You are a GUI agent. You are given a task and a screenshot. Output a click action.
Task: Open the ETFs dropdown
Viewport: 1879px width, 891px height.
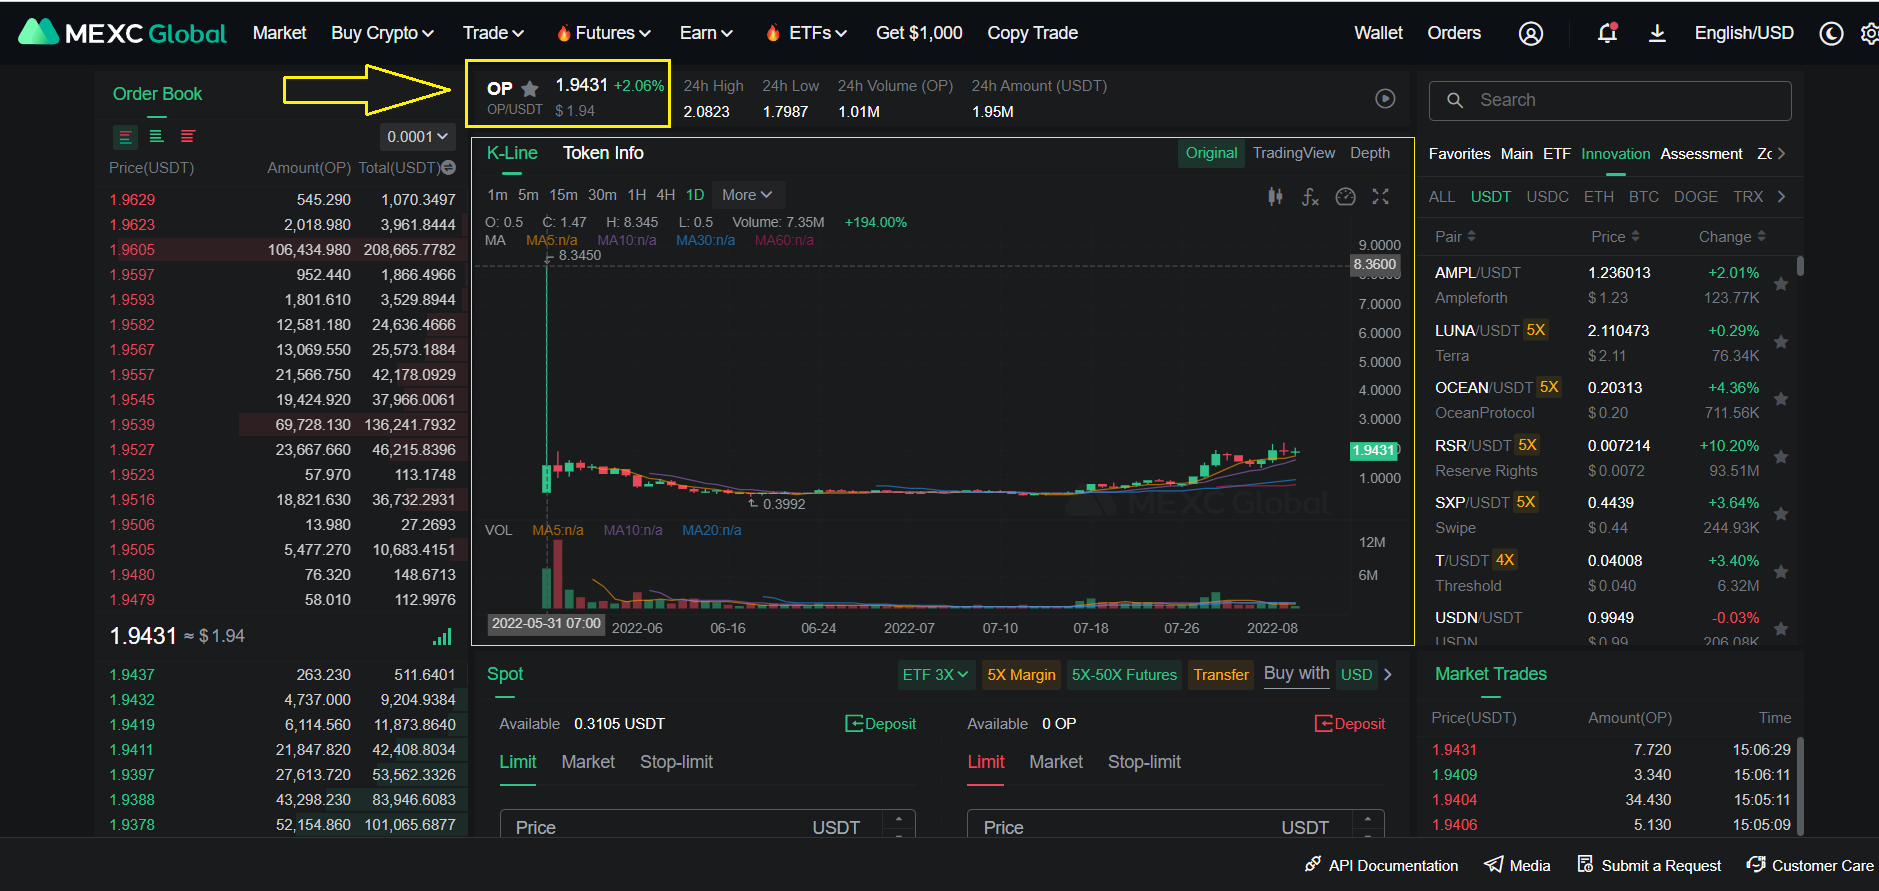[x=806, y=33]
